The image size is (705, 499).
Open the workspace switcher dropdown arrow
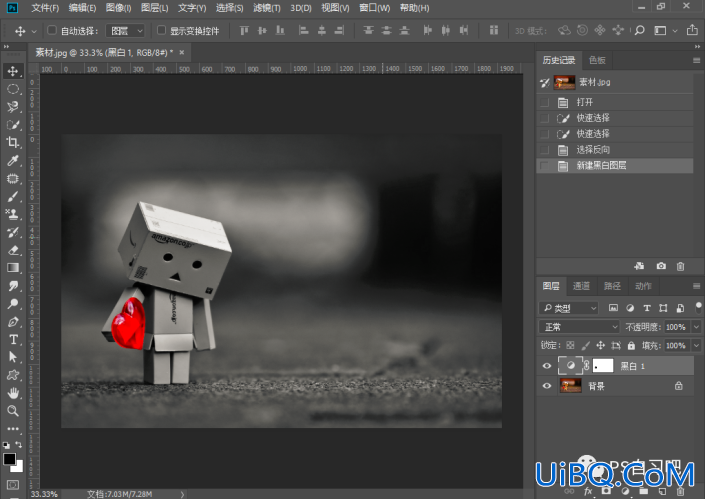coord(675,31)
